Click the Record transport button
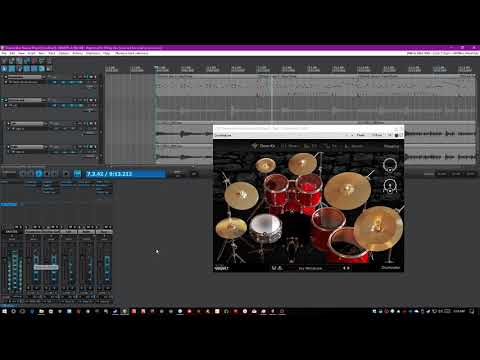The image size is (480, 360). tap(66, 174)
